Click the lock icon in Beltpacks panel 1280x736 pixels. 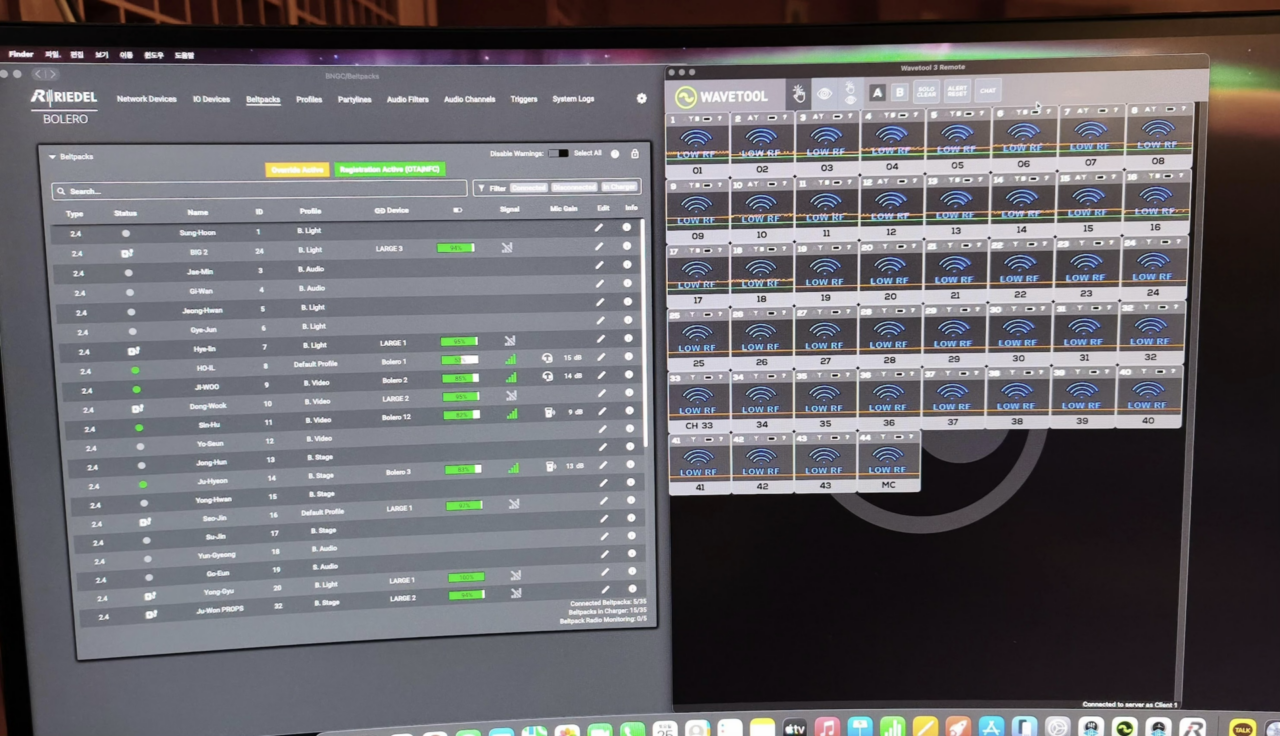[635, 154]
